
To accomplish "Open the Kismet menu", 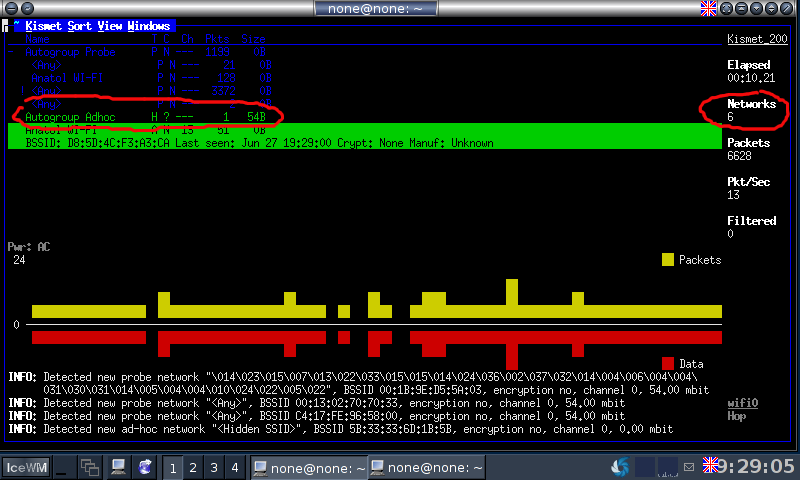I will 43,26.
